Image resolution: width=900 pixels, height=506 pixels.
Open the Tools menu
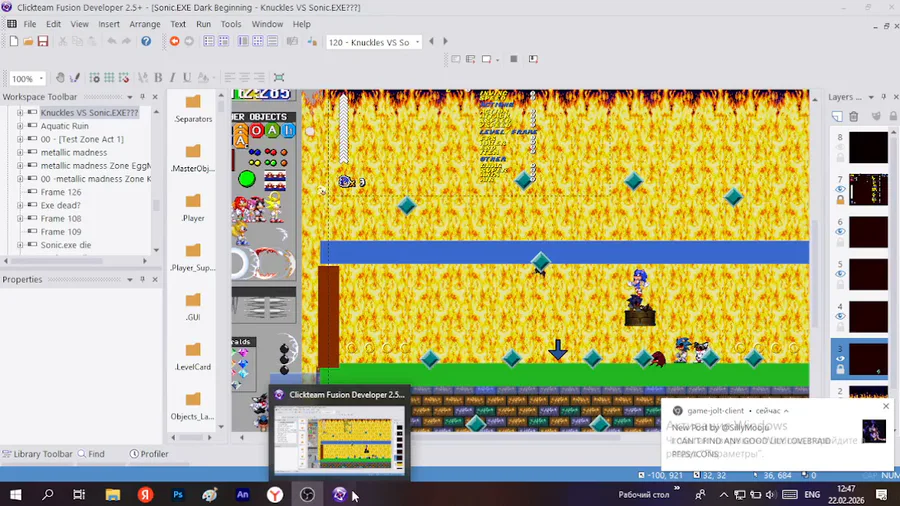231,24
